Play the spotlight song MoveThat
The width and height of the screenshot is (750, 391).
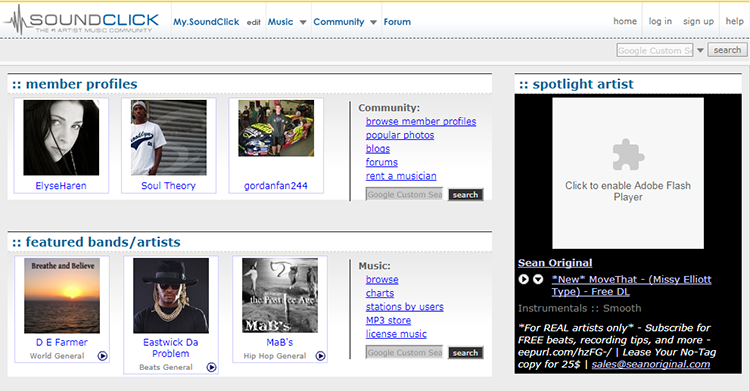[x=523, y=279]
